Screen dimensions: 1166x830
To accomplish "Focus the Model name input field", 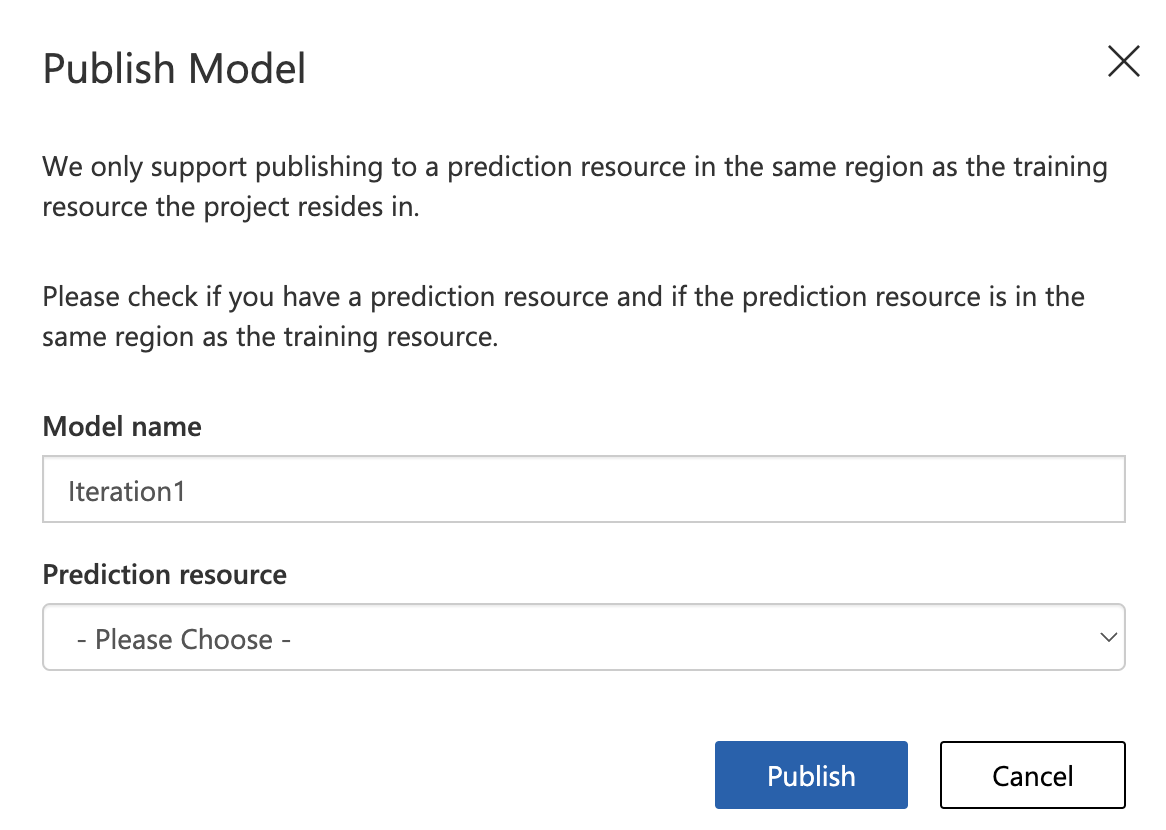I will click(x=583, y=490).
